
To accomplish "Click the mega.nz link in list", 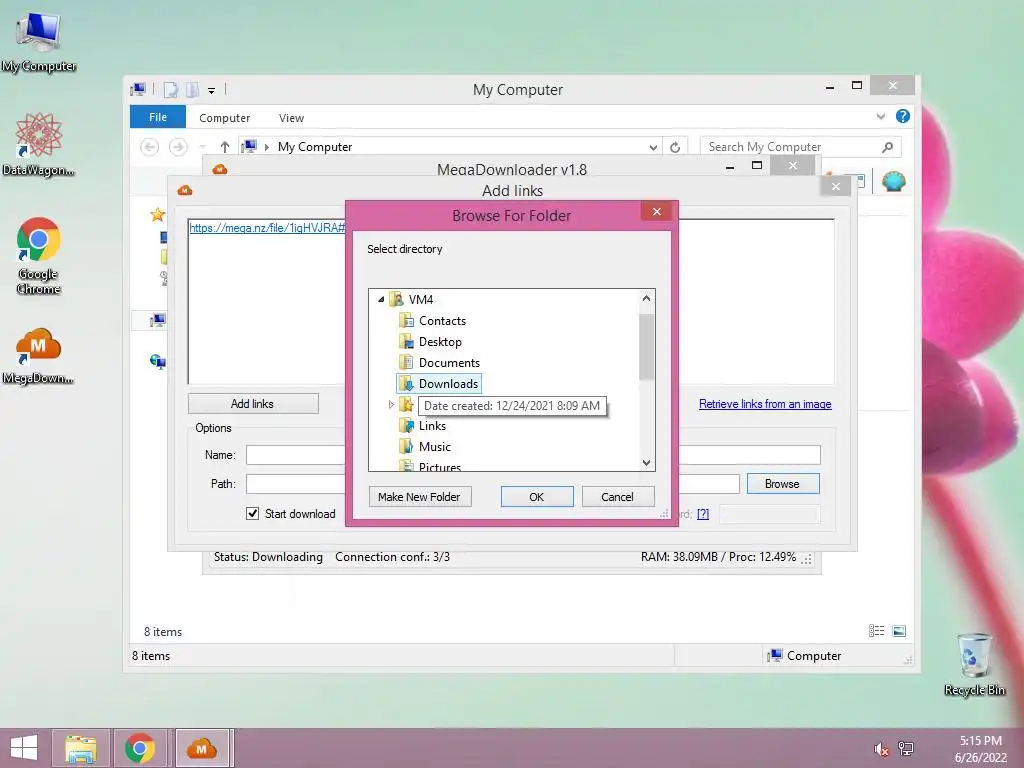I will pos(267,227).
